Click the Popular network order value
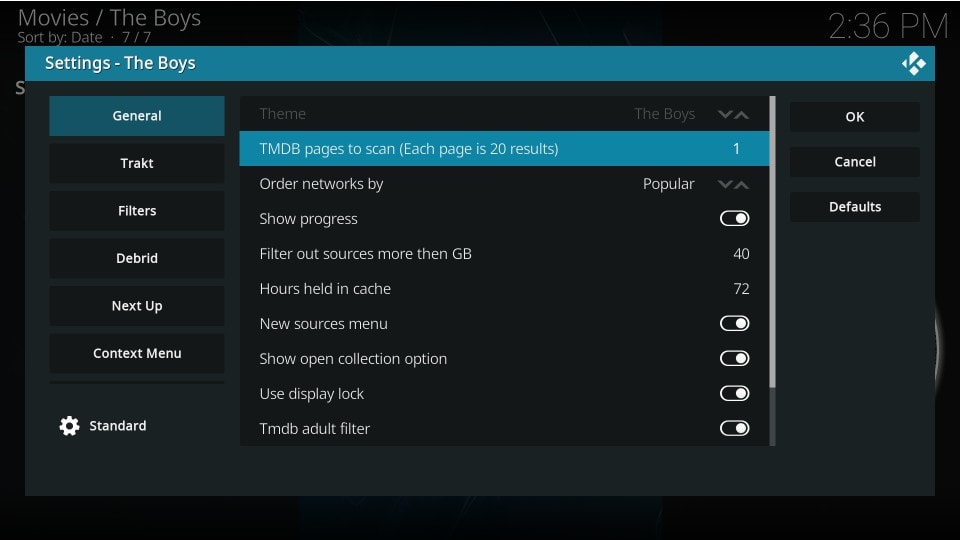This screenshot has width=960, height=540. (x=669, y=184)
